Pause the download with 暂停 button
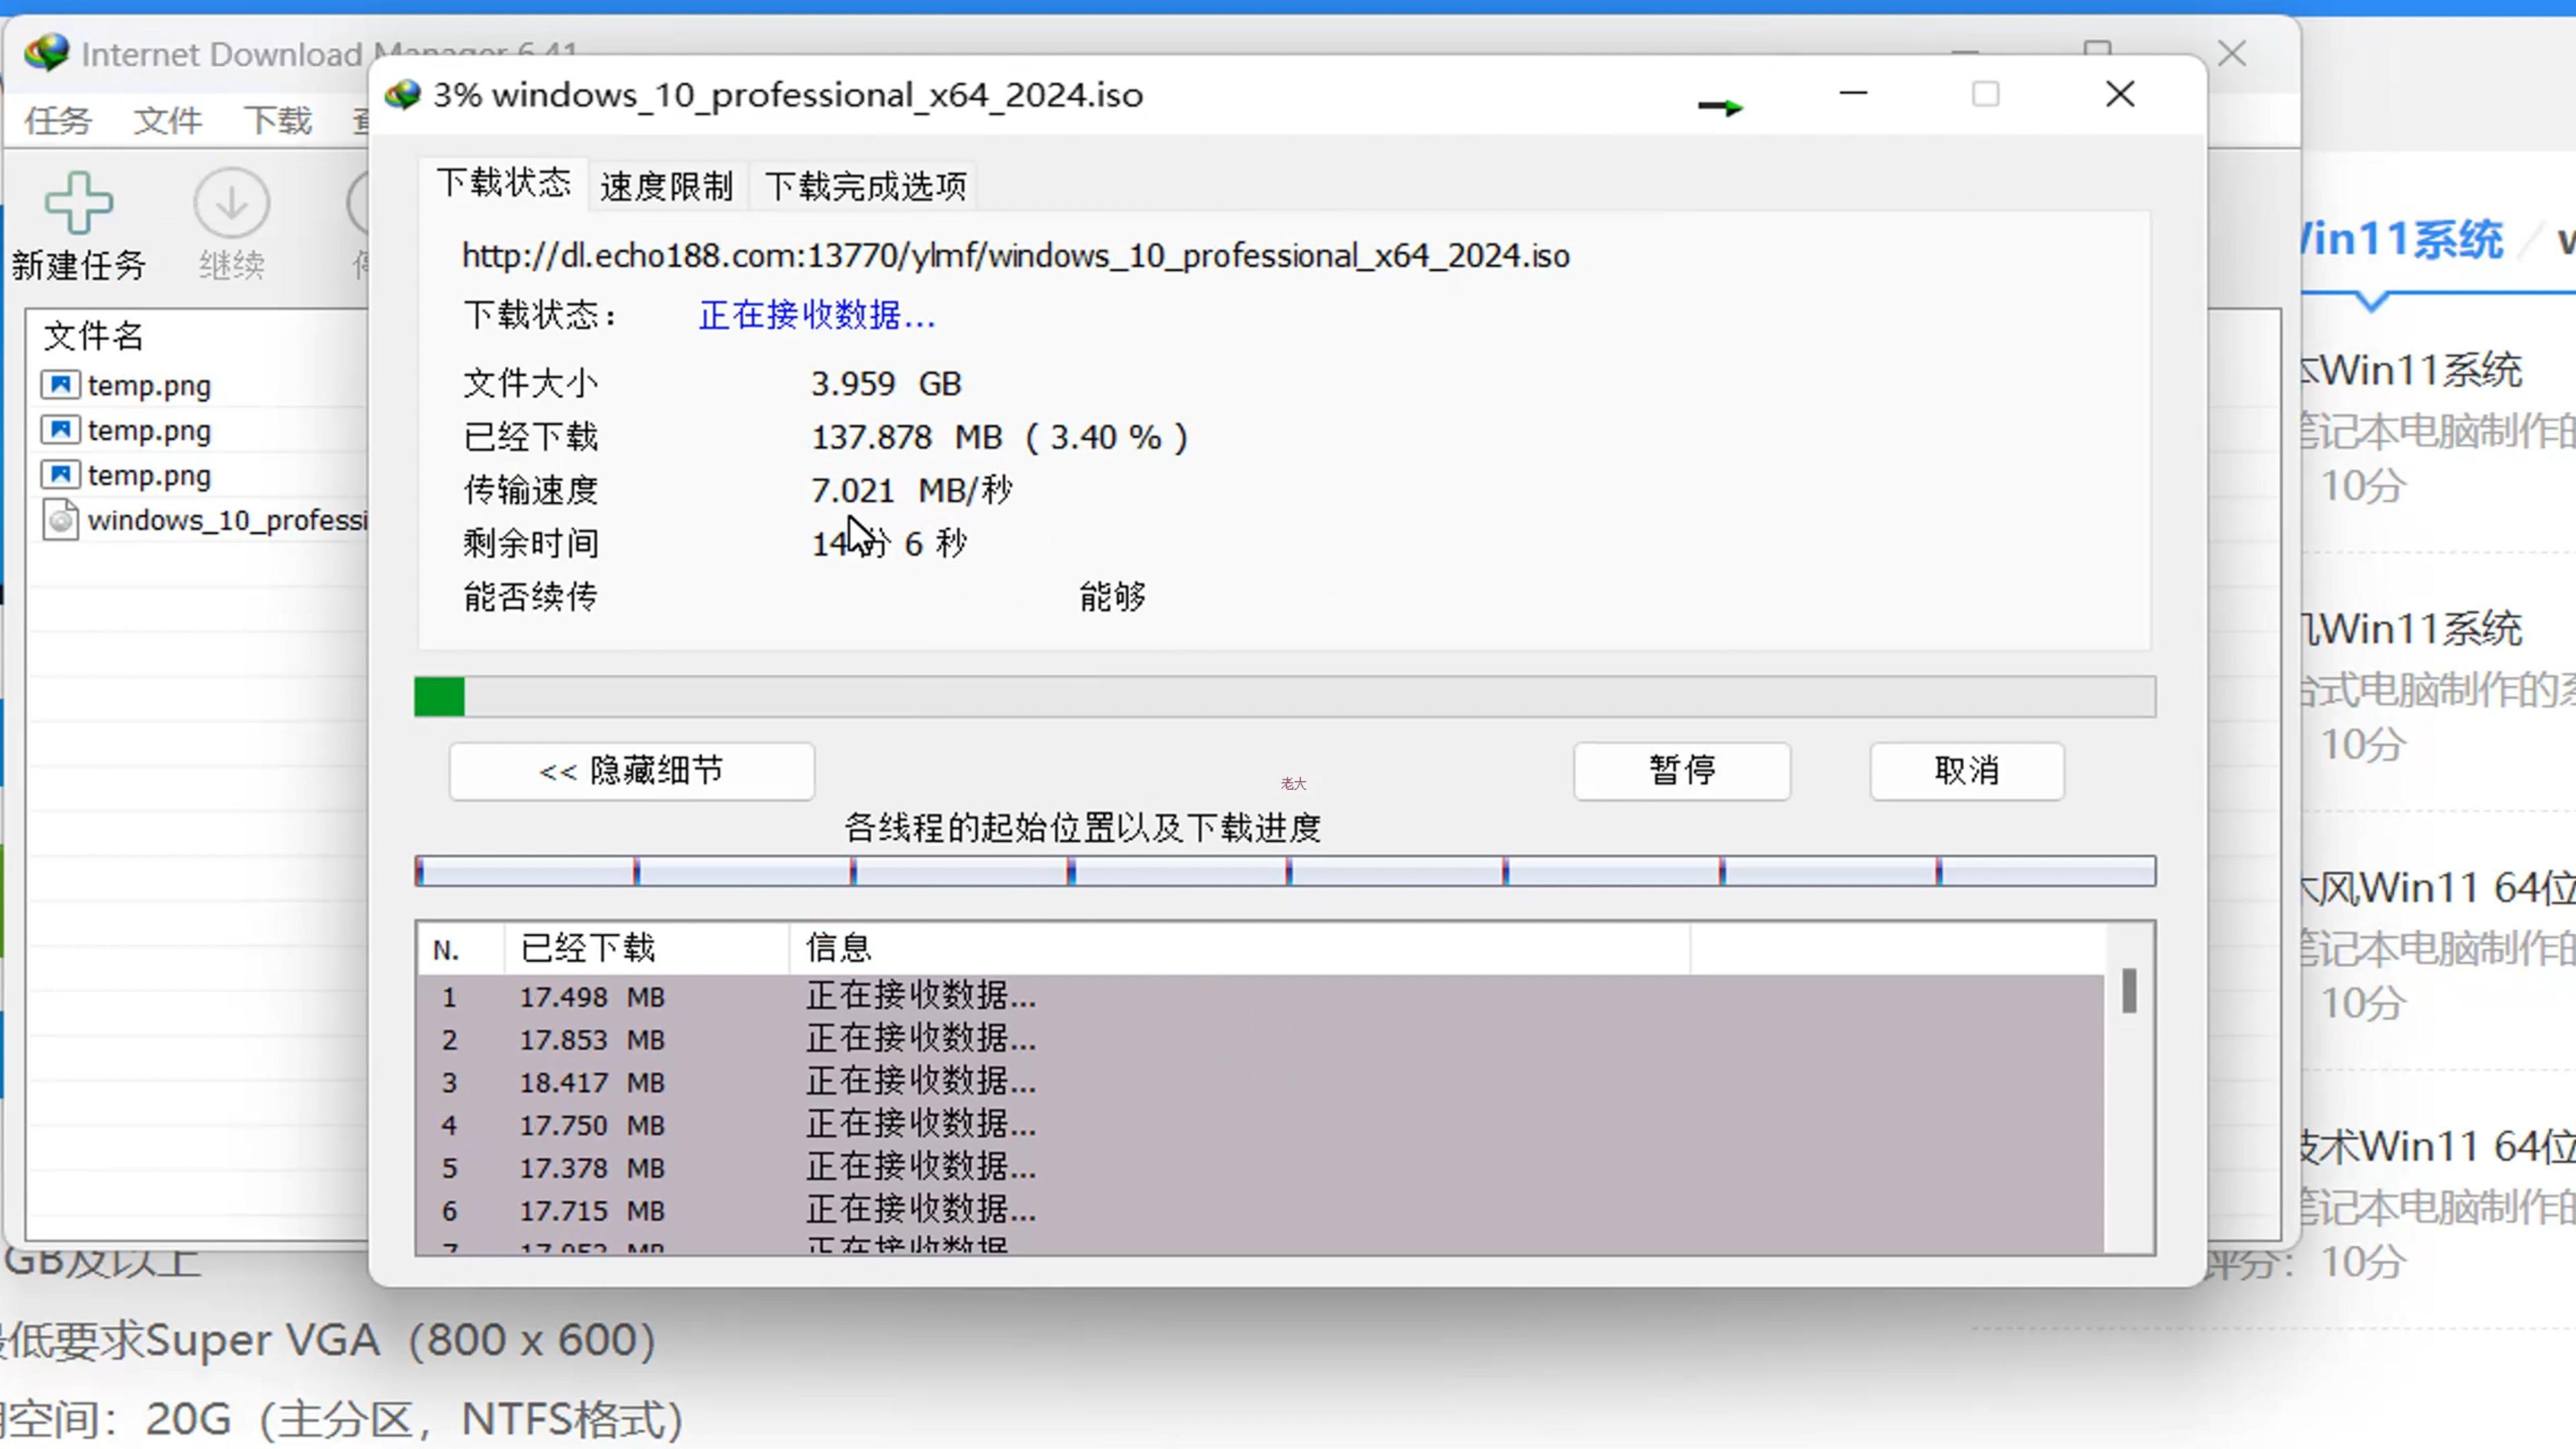This screenshot has width=2576, height=1449. coord(1682,771)
